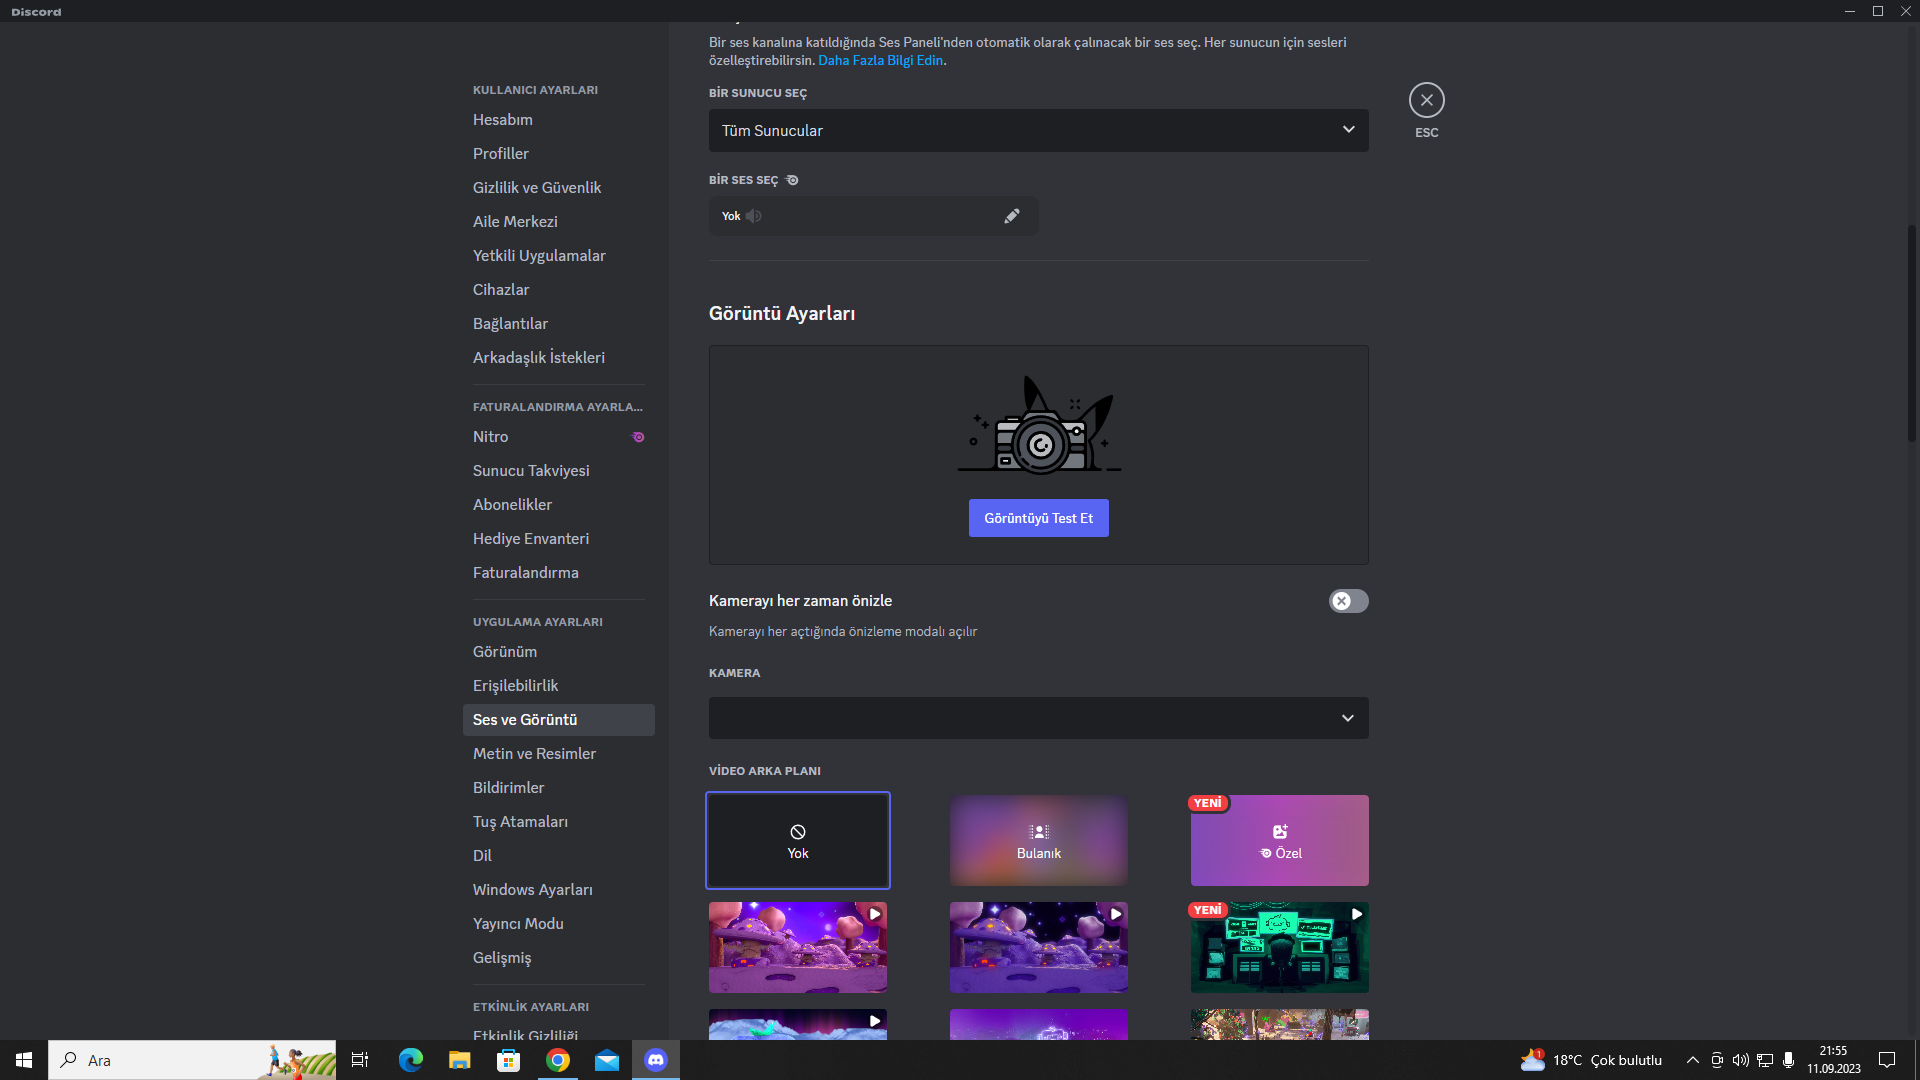Expand the Tüm Sunucular server dropdown

click(x=1038, y=131)
